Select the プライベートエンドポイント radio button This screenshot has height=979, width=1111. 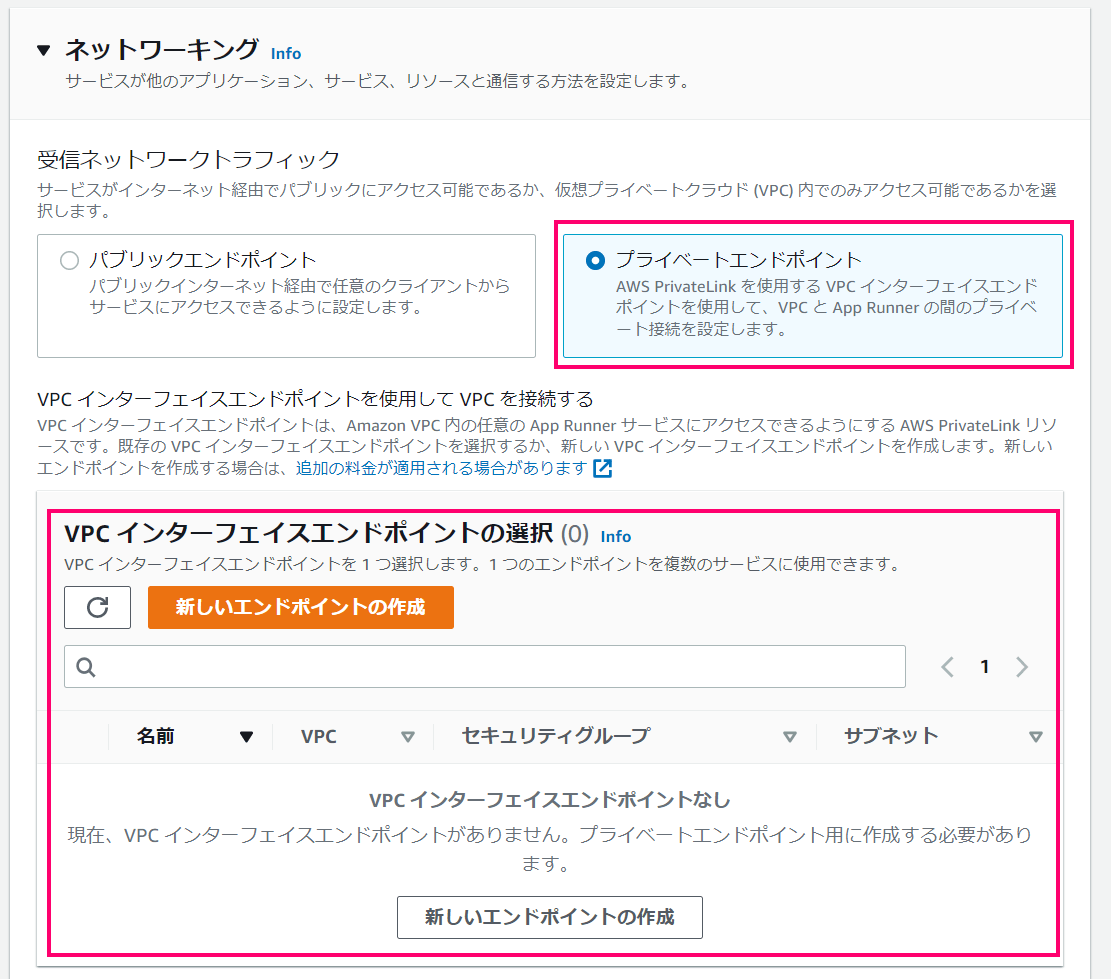pyautogui.click(x=595, y=260)
